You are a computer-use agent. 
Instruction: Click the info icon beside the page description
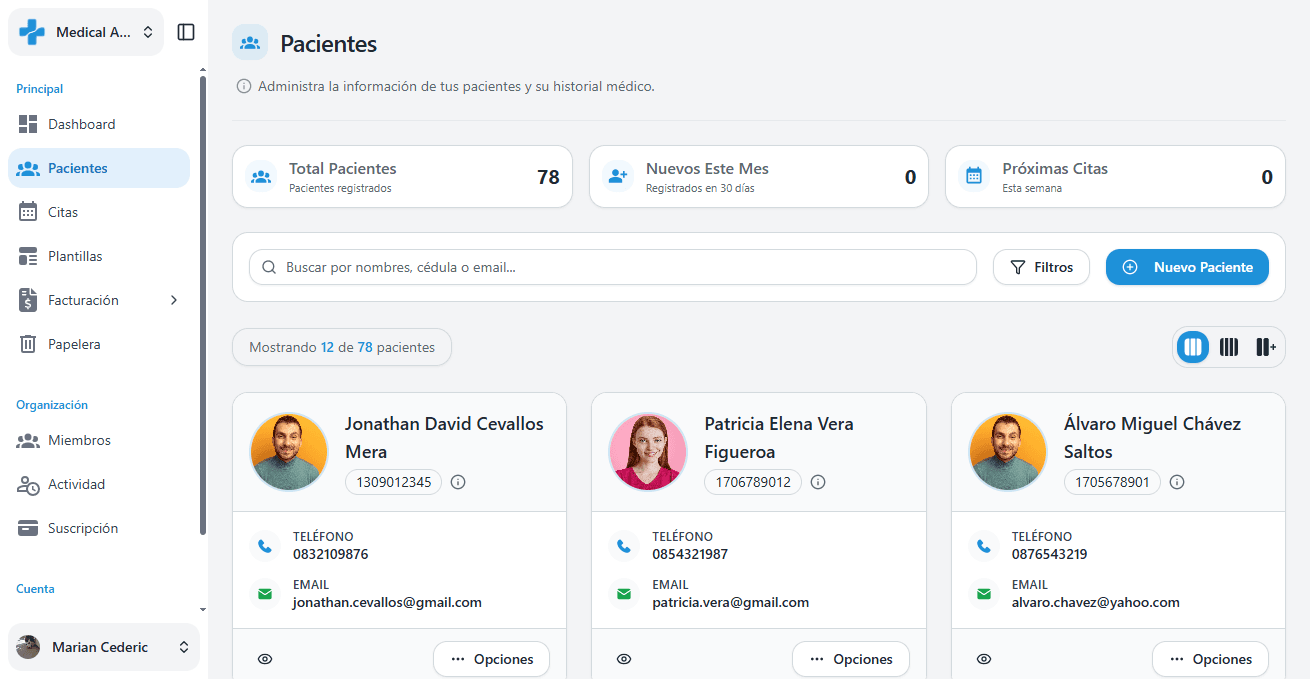[244, 87]
